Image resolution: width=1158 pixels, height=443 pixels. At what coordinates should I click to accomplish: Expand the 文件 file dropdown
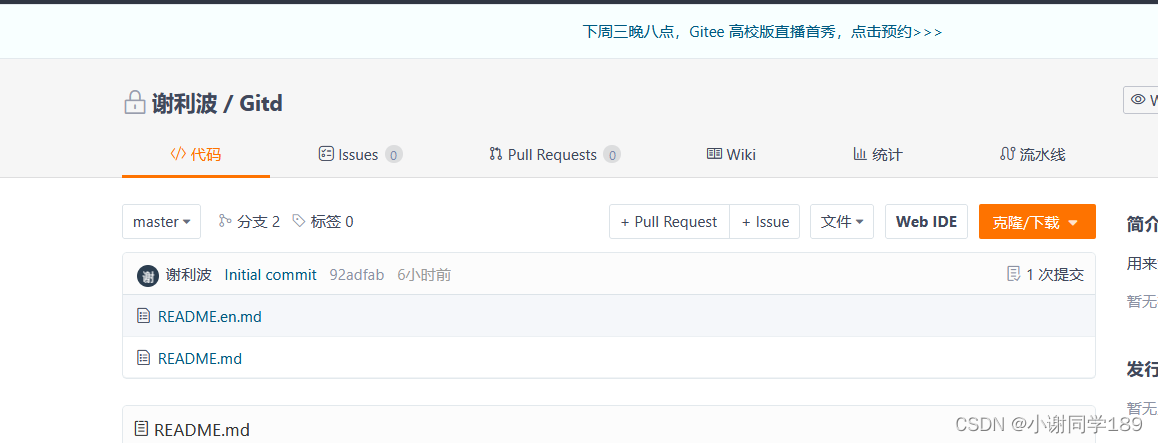point(842,222)
